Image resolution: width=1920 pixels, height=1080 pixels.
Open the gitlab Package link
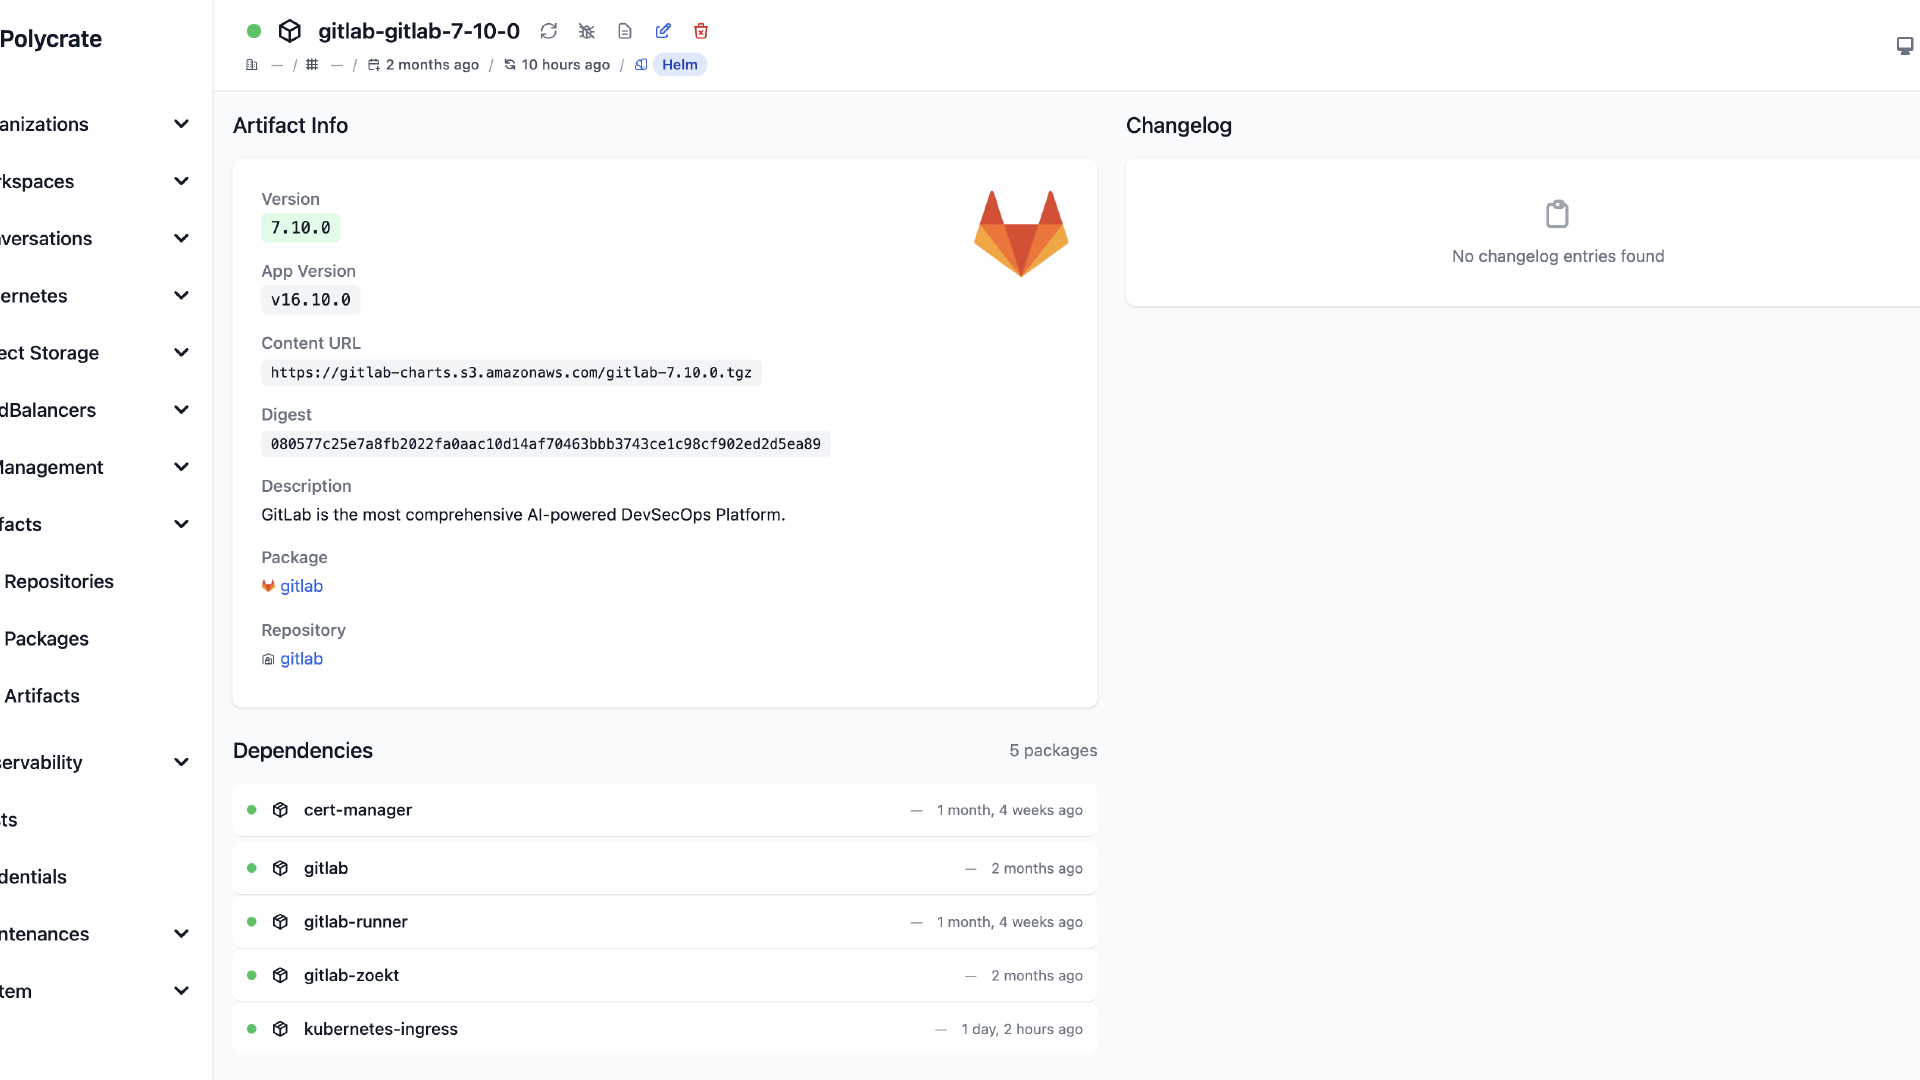(301, 586)
